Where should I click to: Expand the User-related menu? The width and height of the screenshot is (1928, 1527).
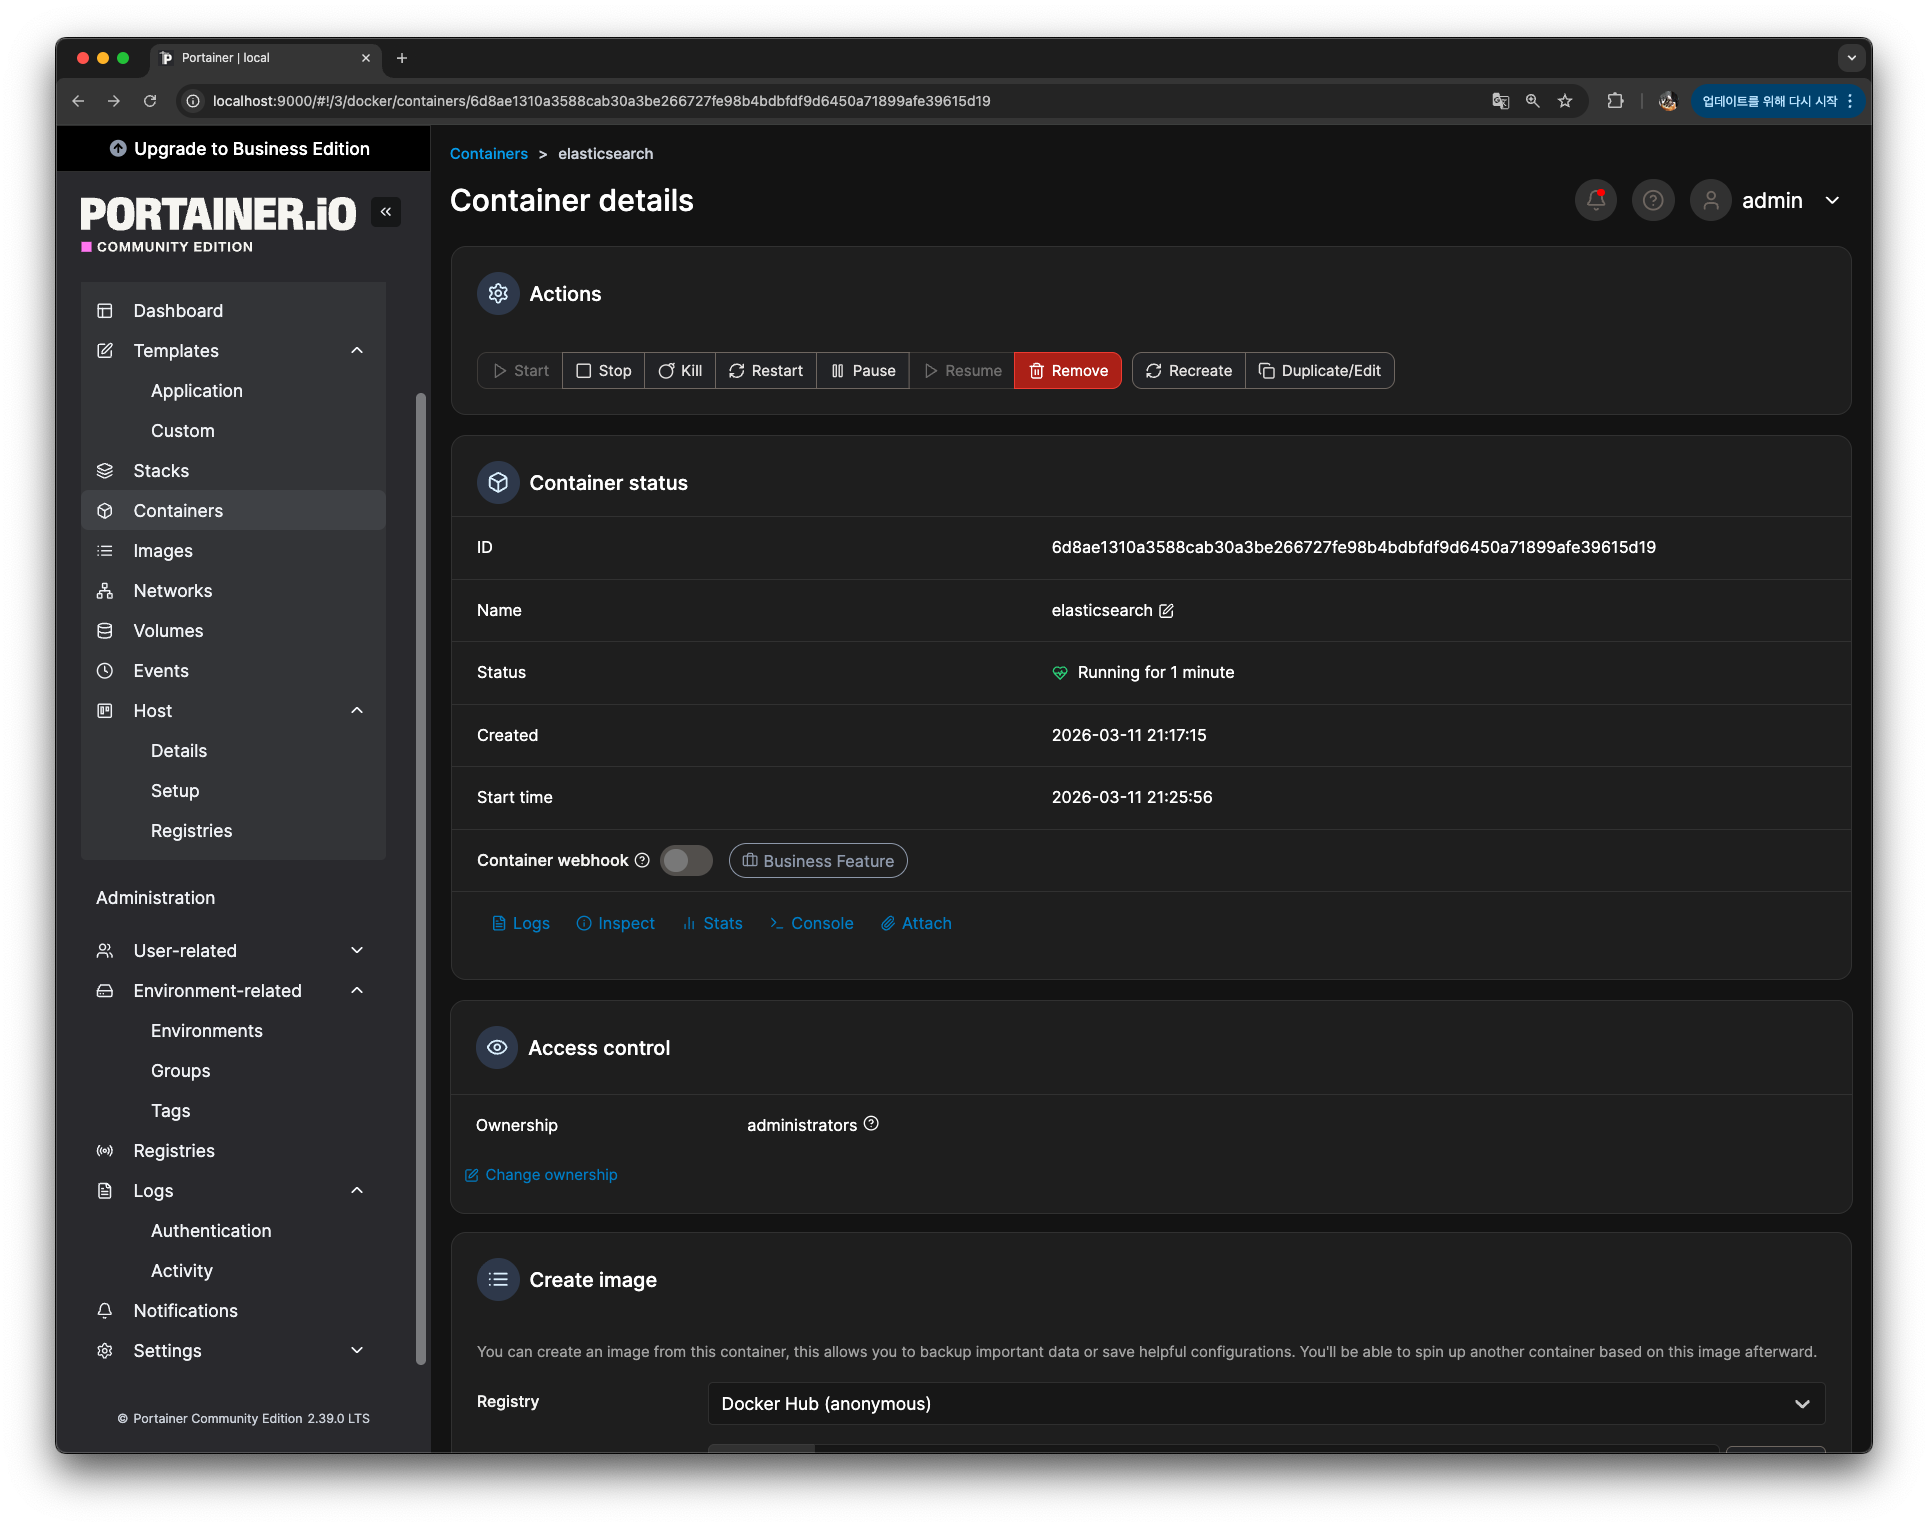pos(357,950)
